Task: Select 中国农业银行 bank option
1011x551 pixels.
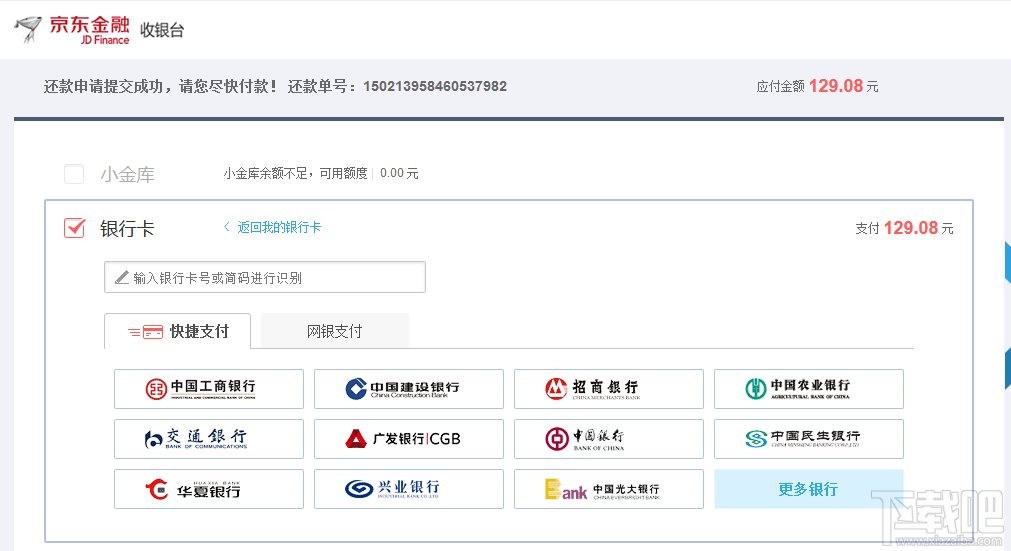Action: (x=809, y=389)
